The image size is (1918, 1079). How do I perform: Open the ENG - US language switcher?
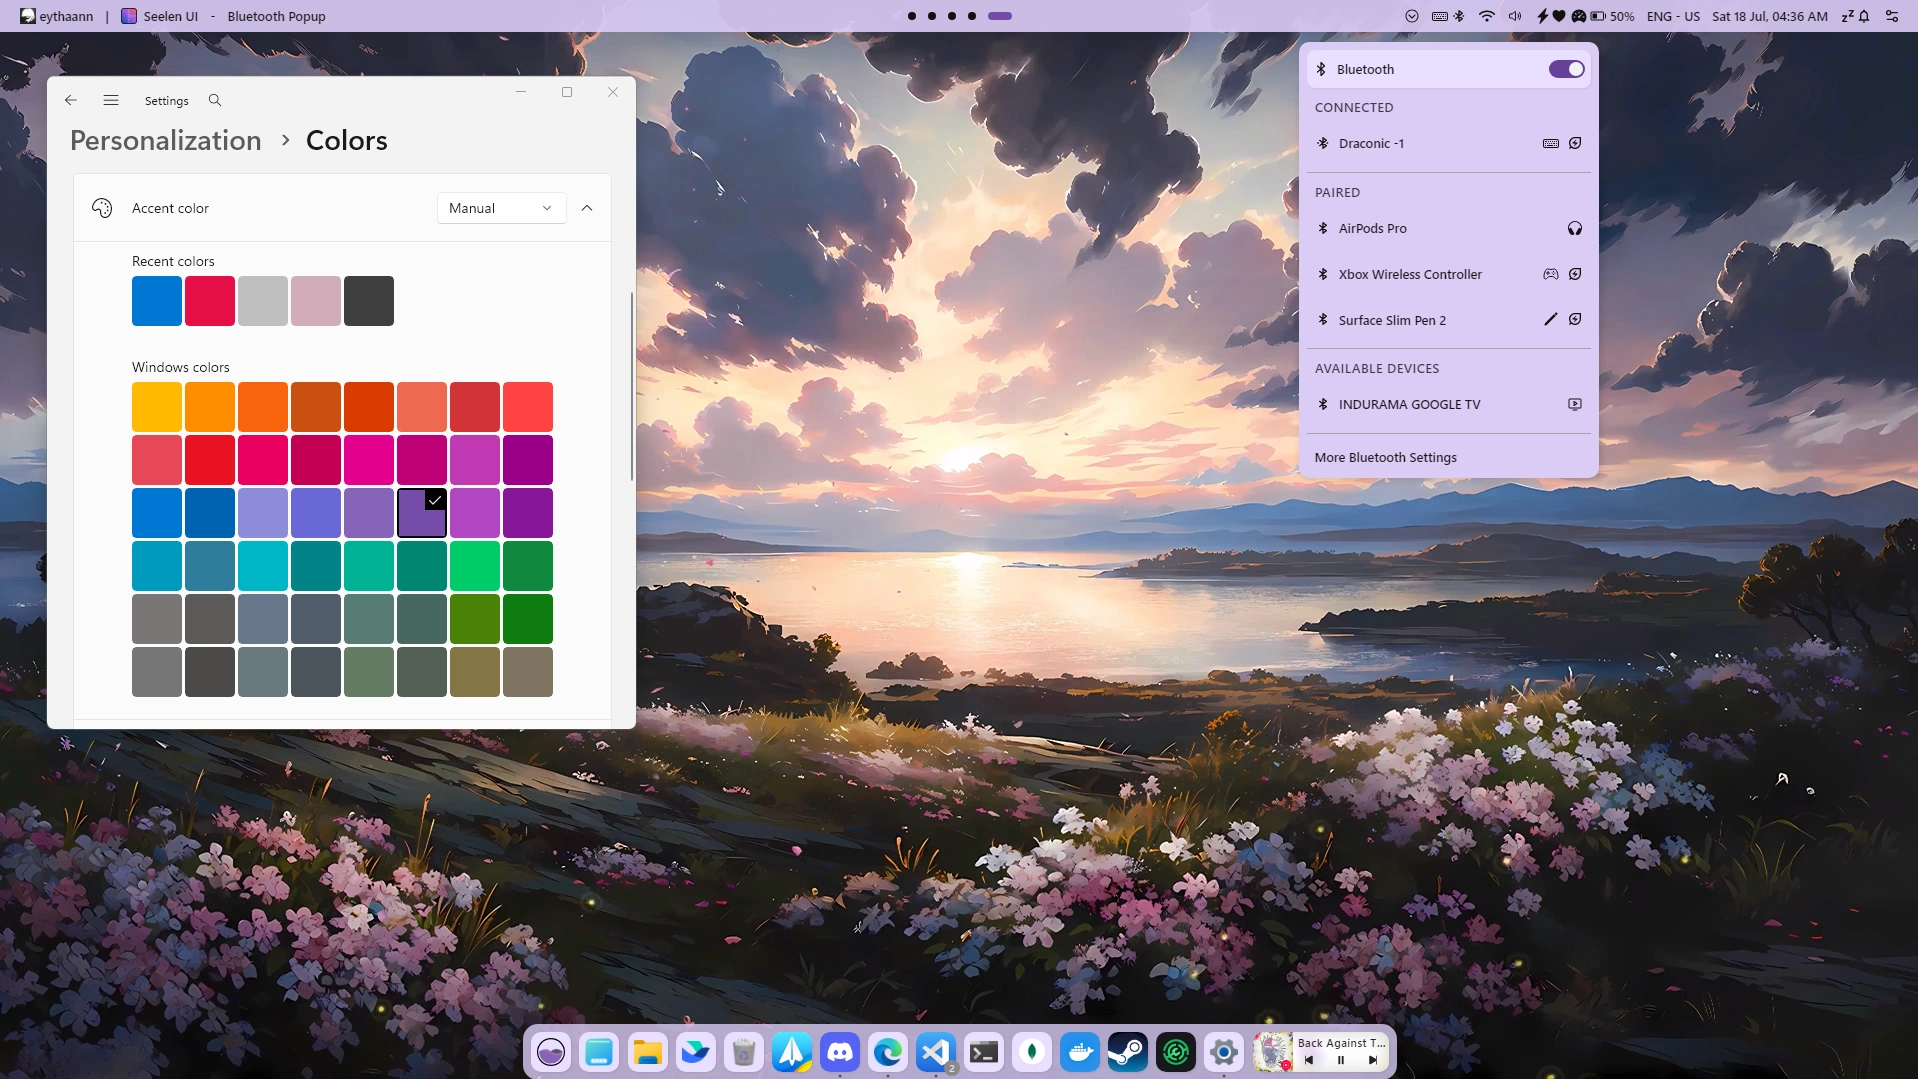1673,16
